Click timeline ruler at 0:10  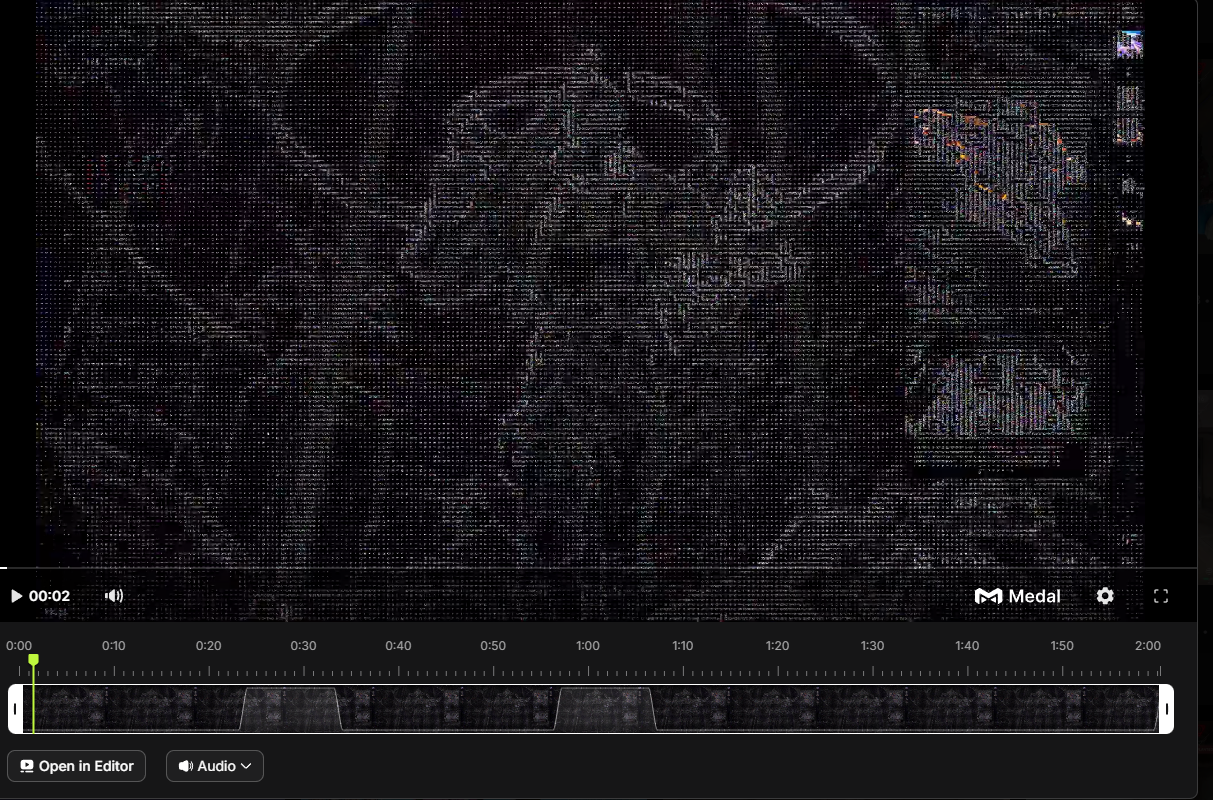(114, 646)
